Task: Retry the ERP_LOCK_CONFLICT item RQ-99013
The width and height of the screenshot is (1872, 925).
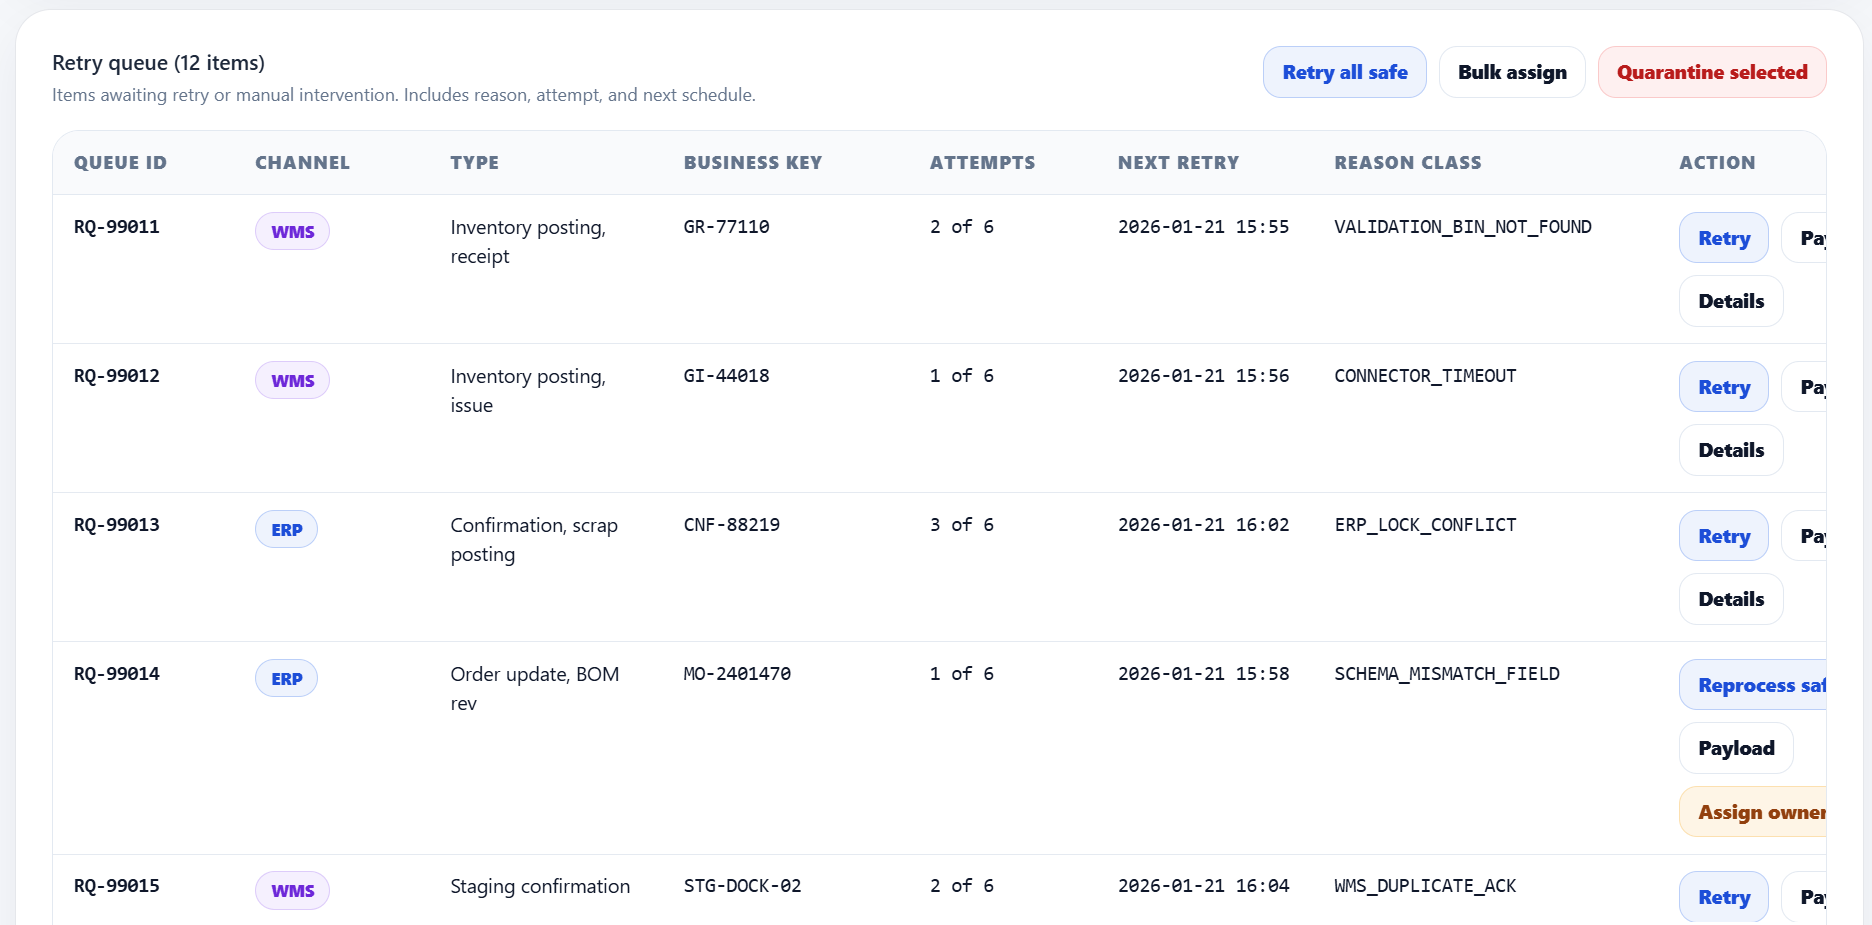Action: click(x=1723, y=536)
